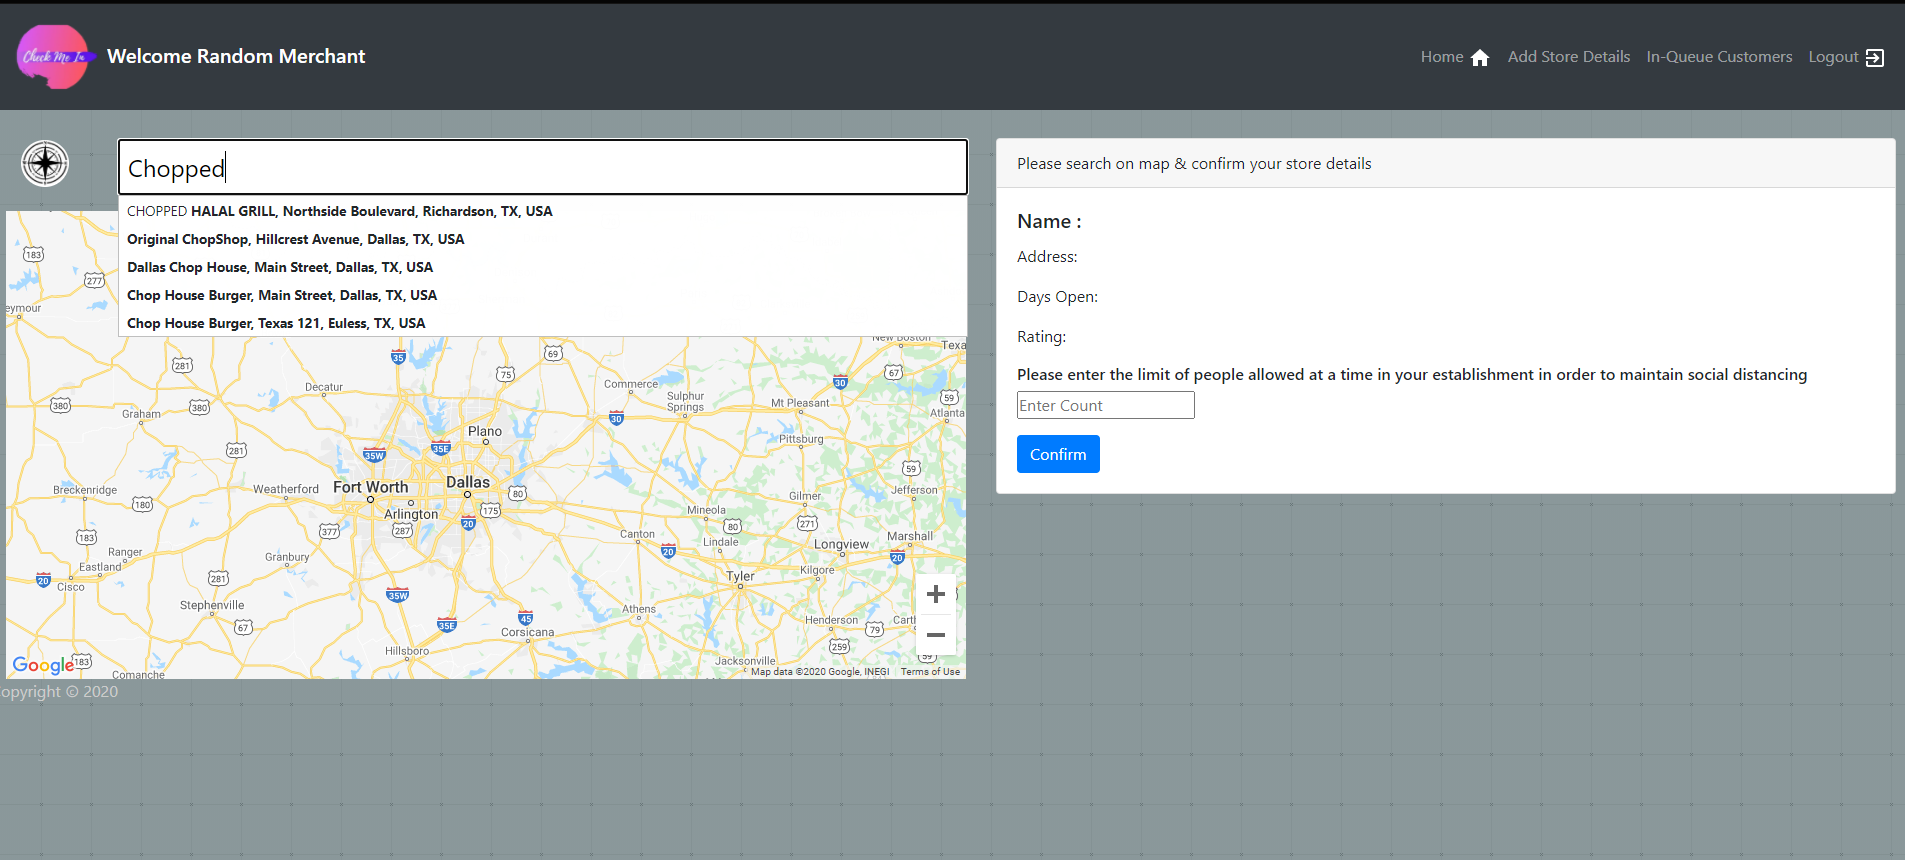Image resolution: width=1905 pixels, height=860 pixels.
Task: Select CHOPPED HALAL GRILL suggestion
Action: click(543, 211)
